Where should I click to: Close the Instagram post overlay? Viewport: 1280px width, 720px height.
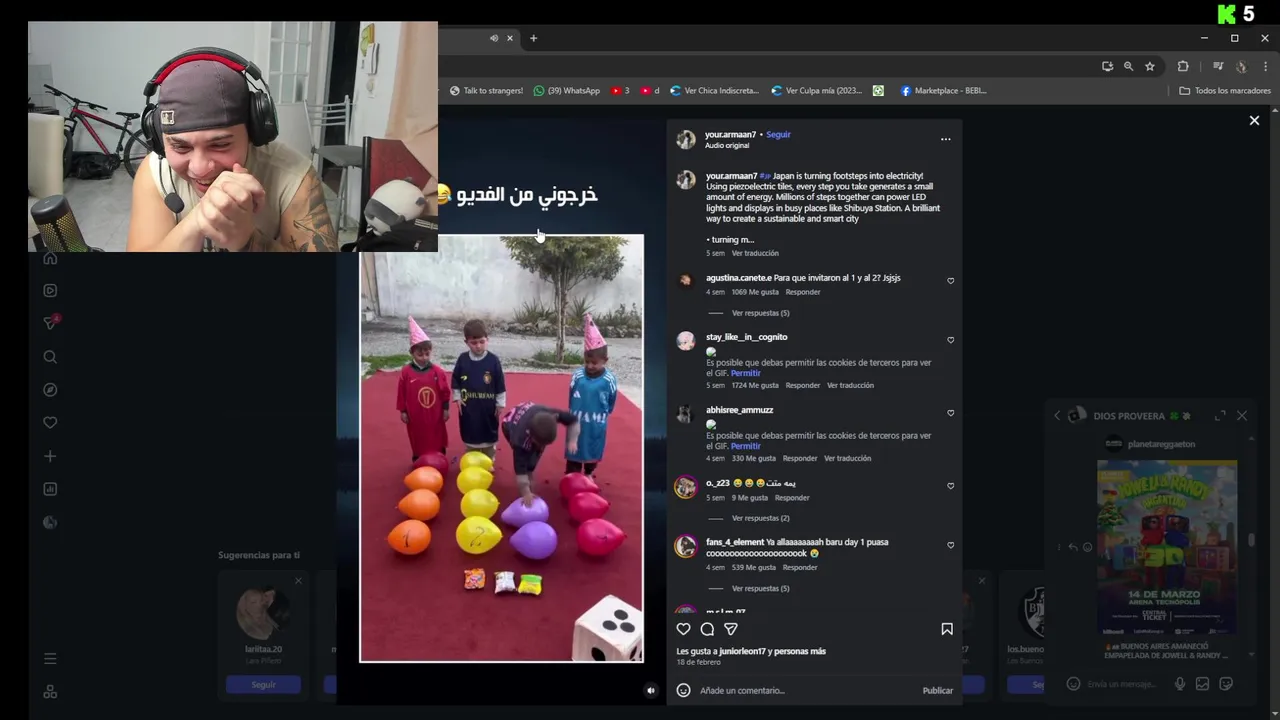pos(1254,120)
